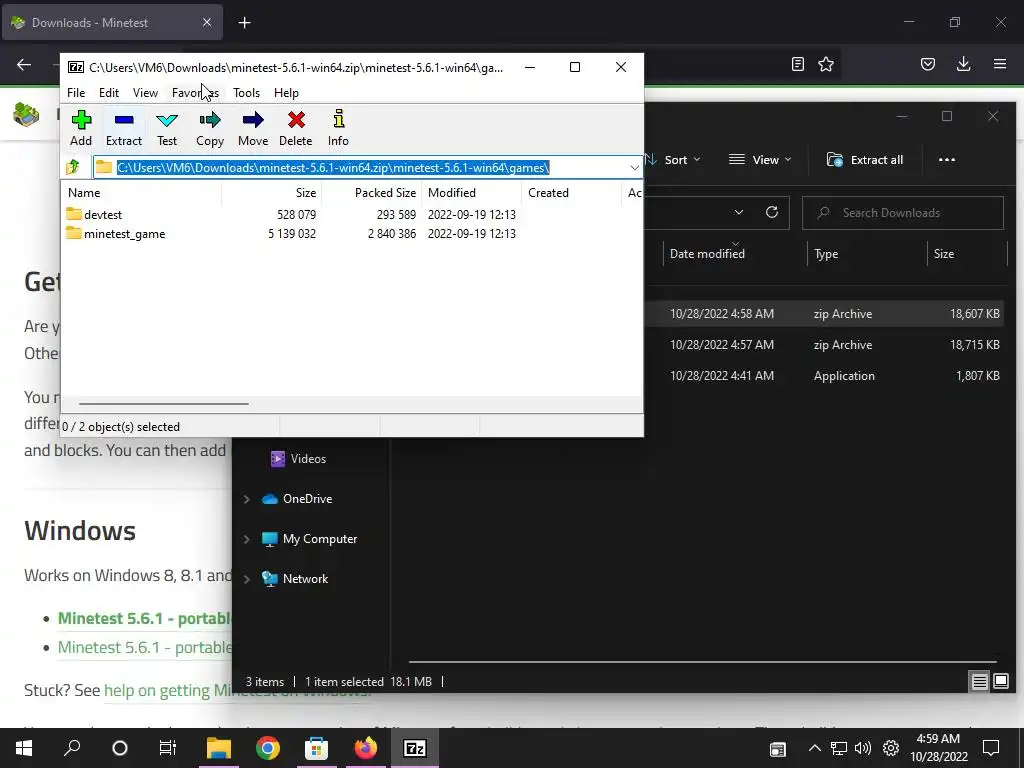Open taskbar Search

tap(72, 748)
